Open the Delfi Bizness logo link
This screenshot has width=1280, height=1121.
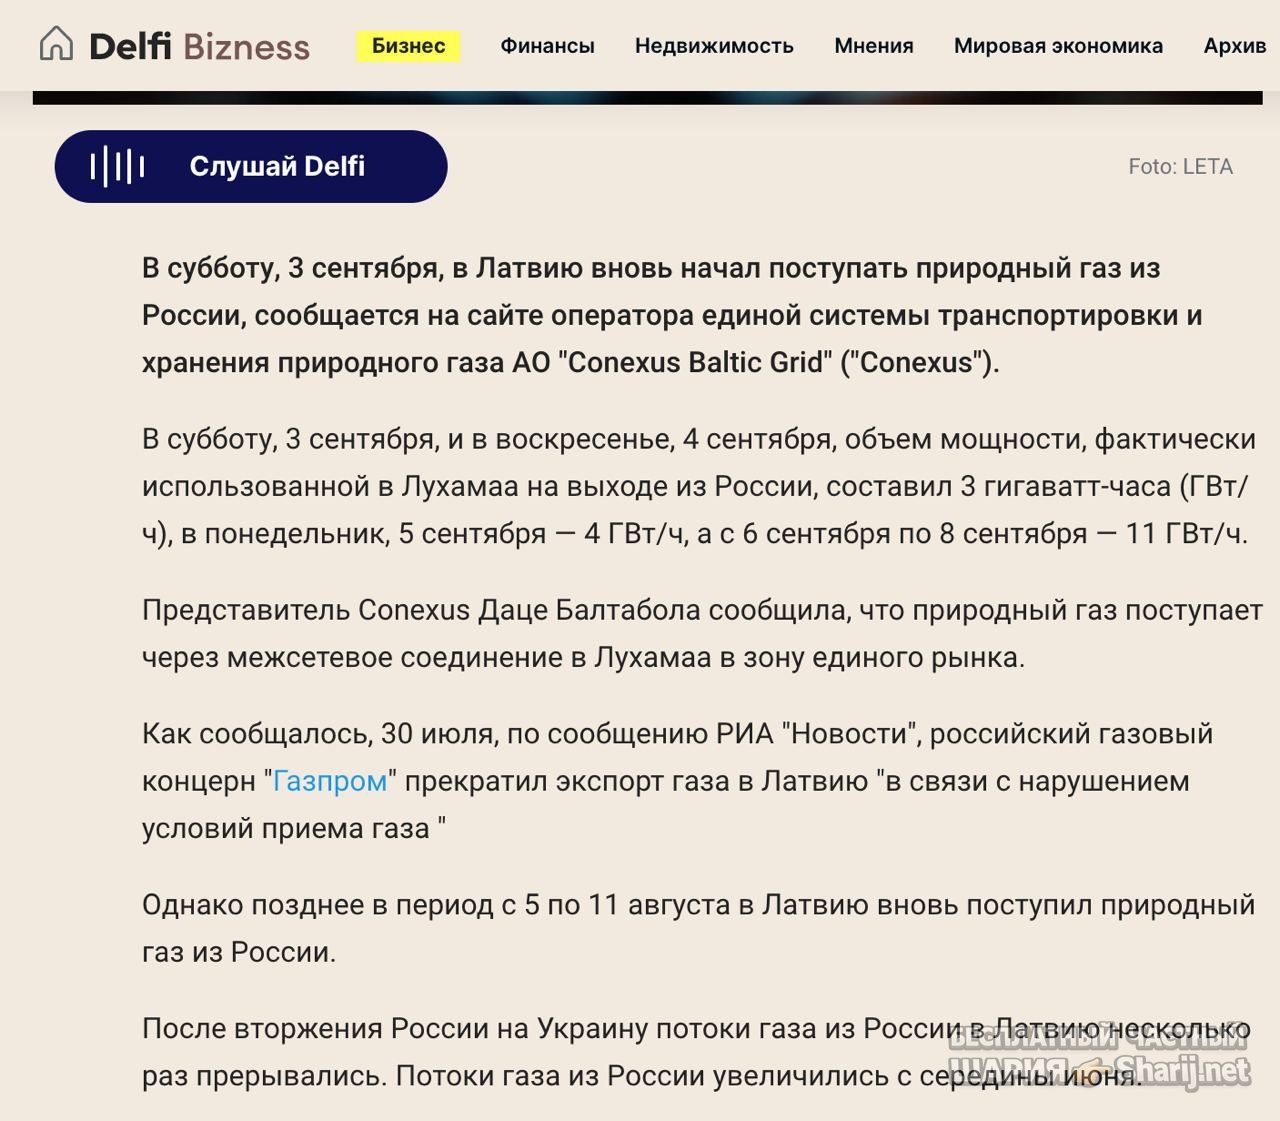[x=199, y=46]
